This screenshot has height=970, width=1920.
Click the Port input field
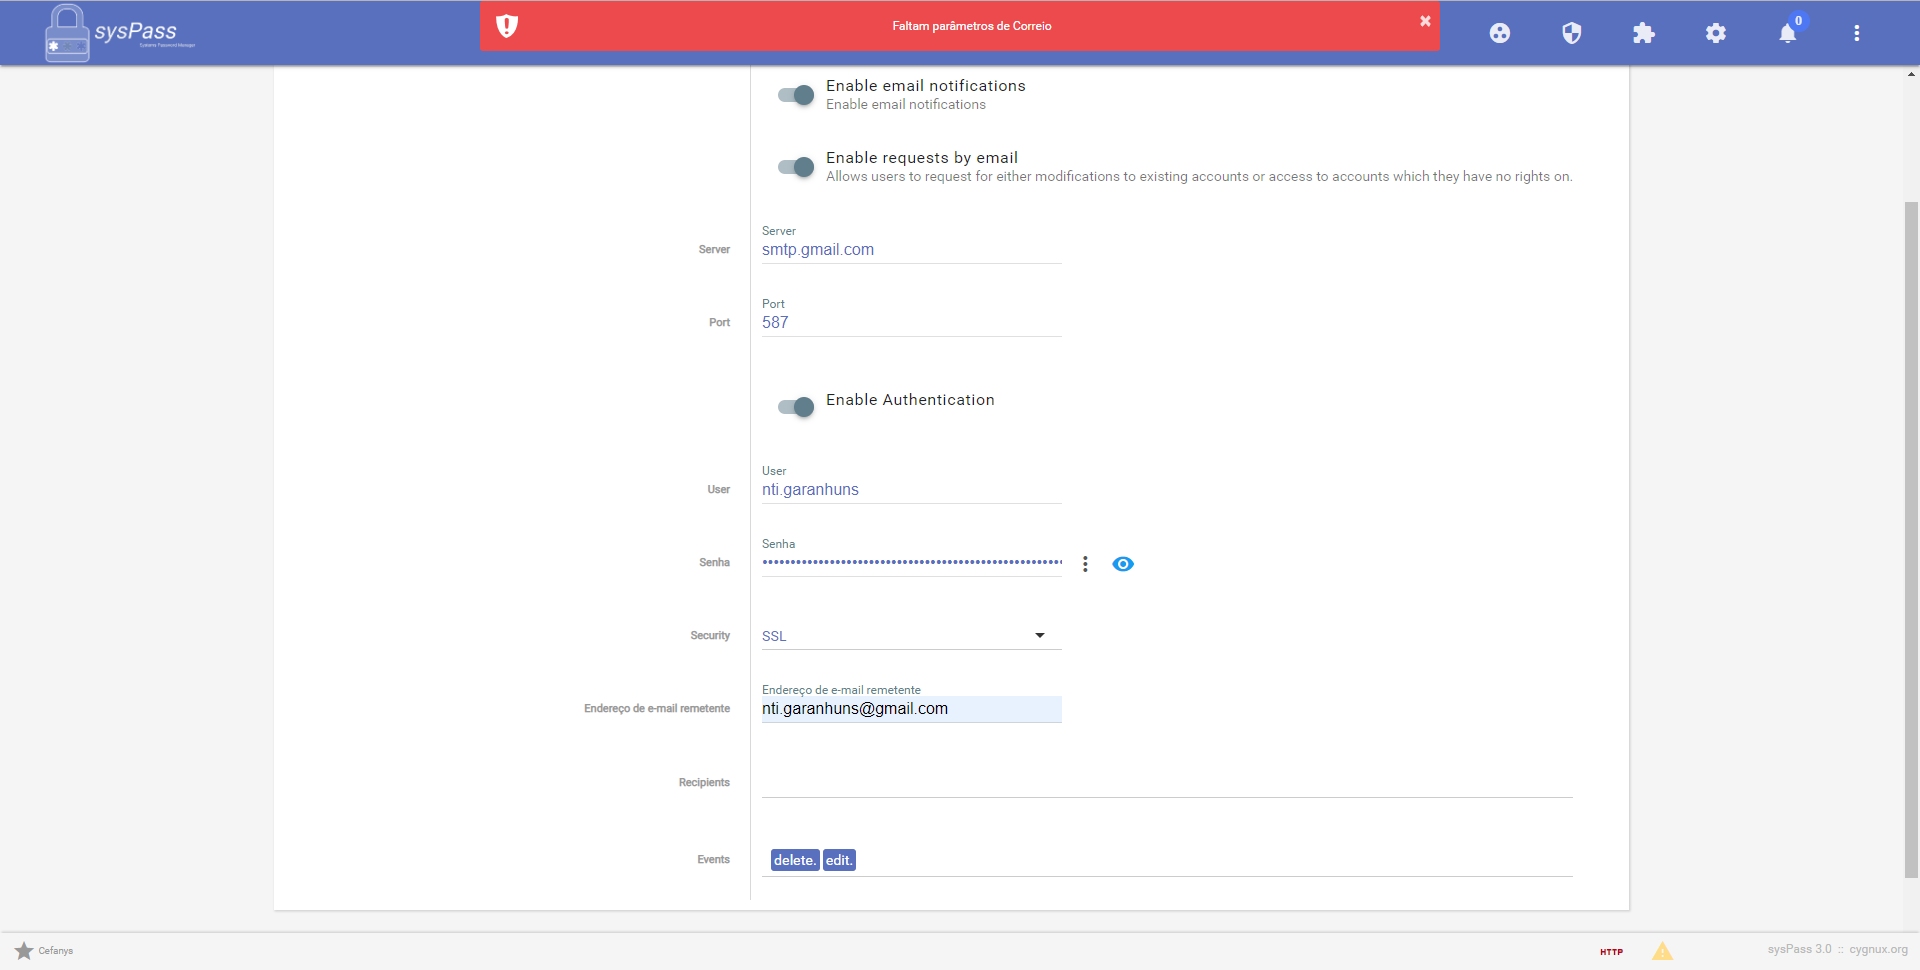911,323
